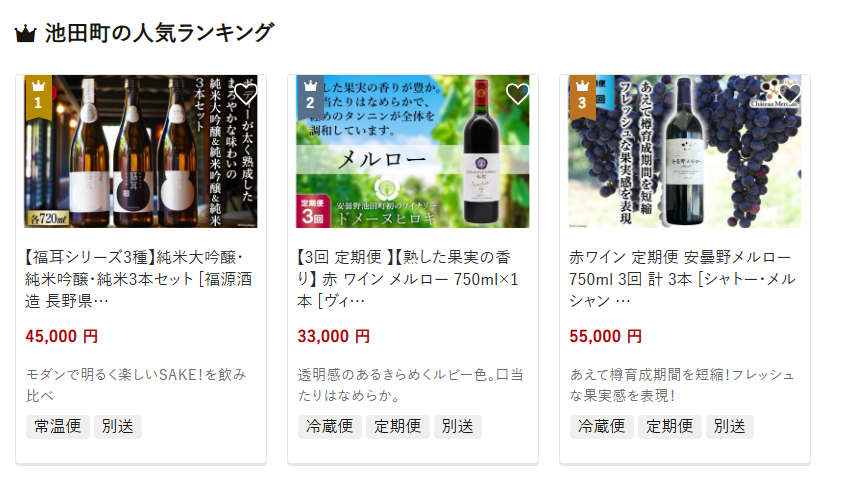
Task: Open 【3回 定期便】赤 ワイン メルロー title link
Action: [x=407, y=279]
